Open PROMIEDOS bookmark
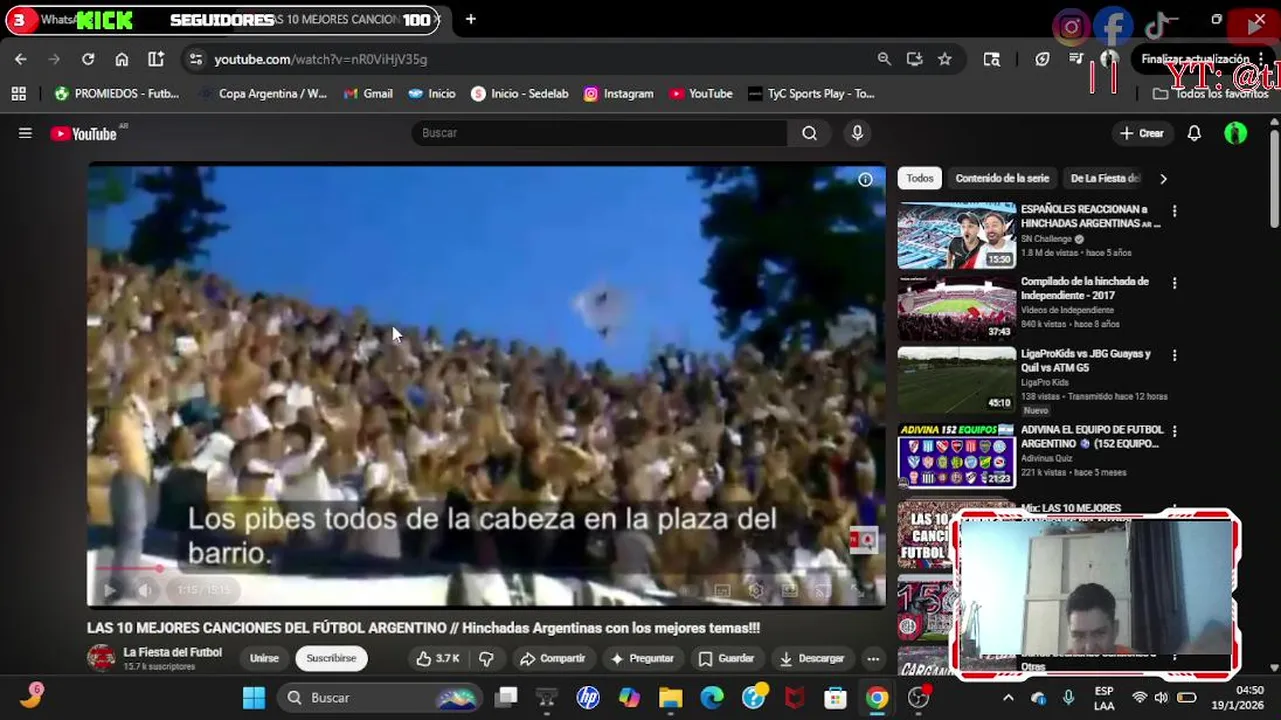The height and width of the screenshot is (720, 1281). click(x=117, y=93)
